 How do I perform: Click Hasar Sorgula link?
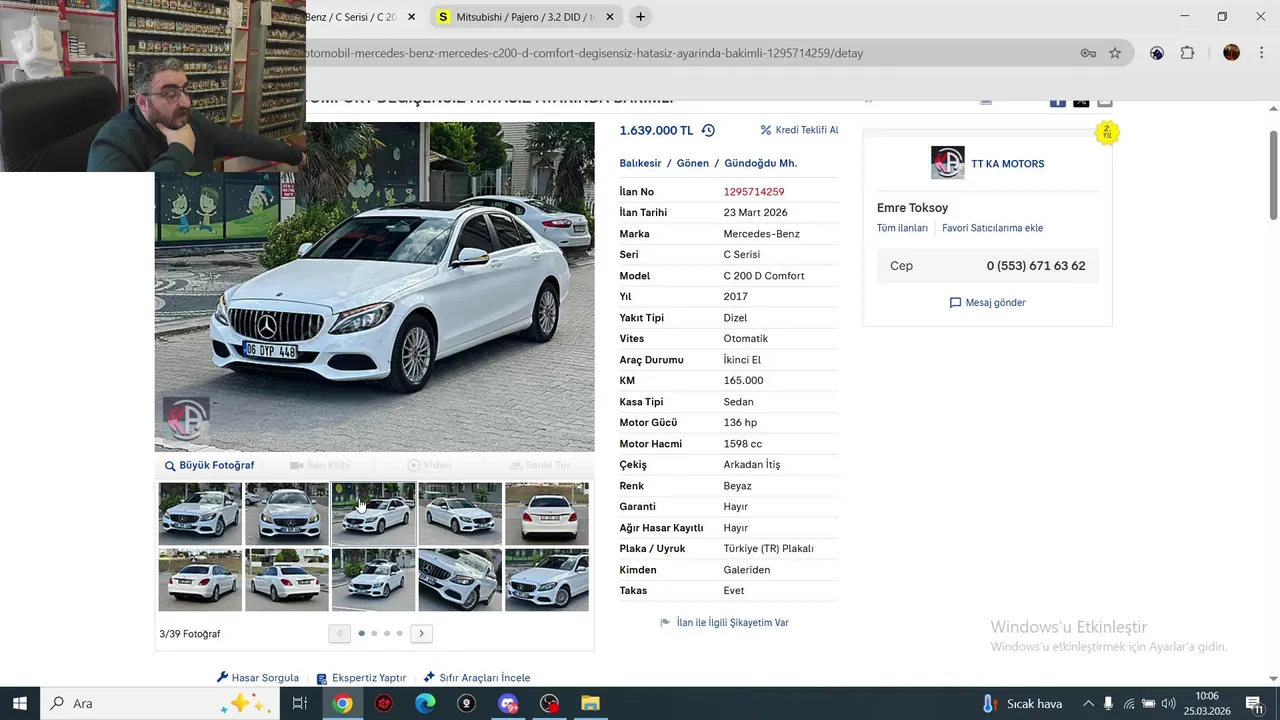click(258, 678)
